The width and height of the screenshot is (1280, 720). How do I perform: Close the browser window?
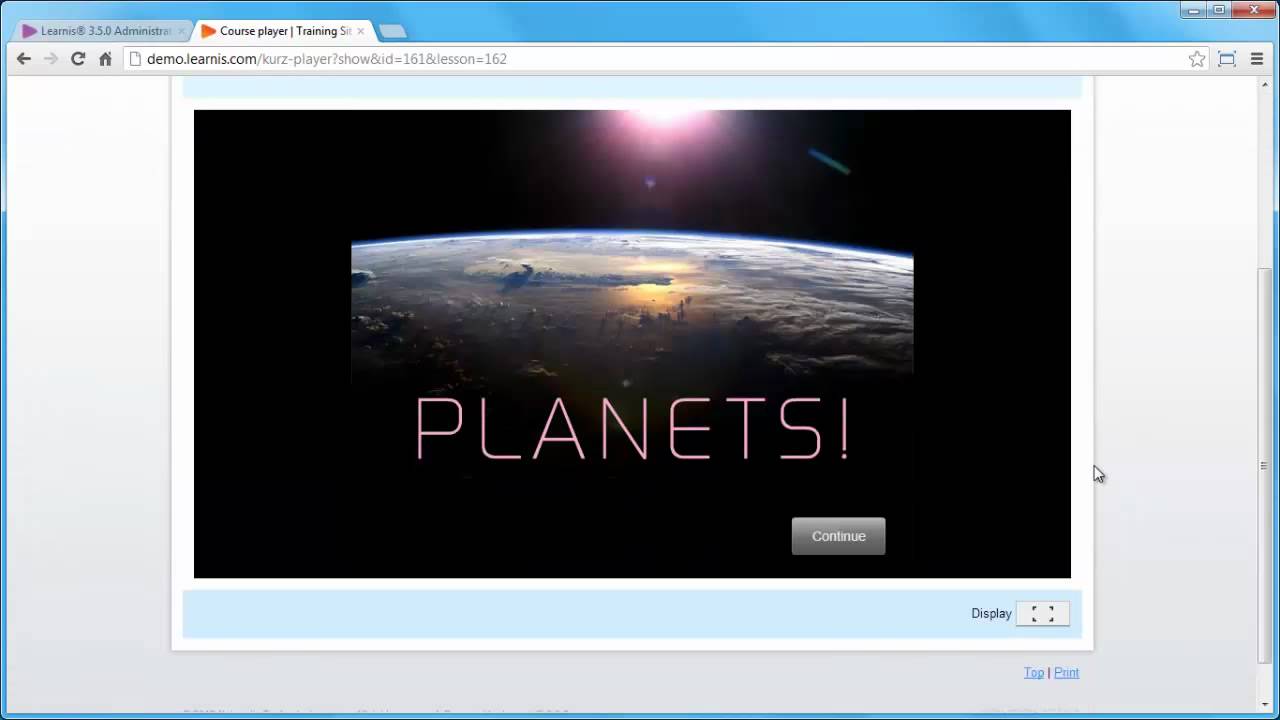1253,9
